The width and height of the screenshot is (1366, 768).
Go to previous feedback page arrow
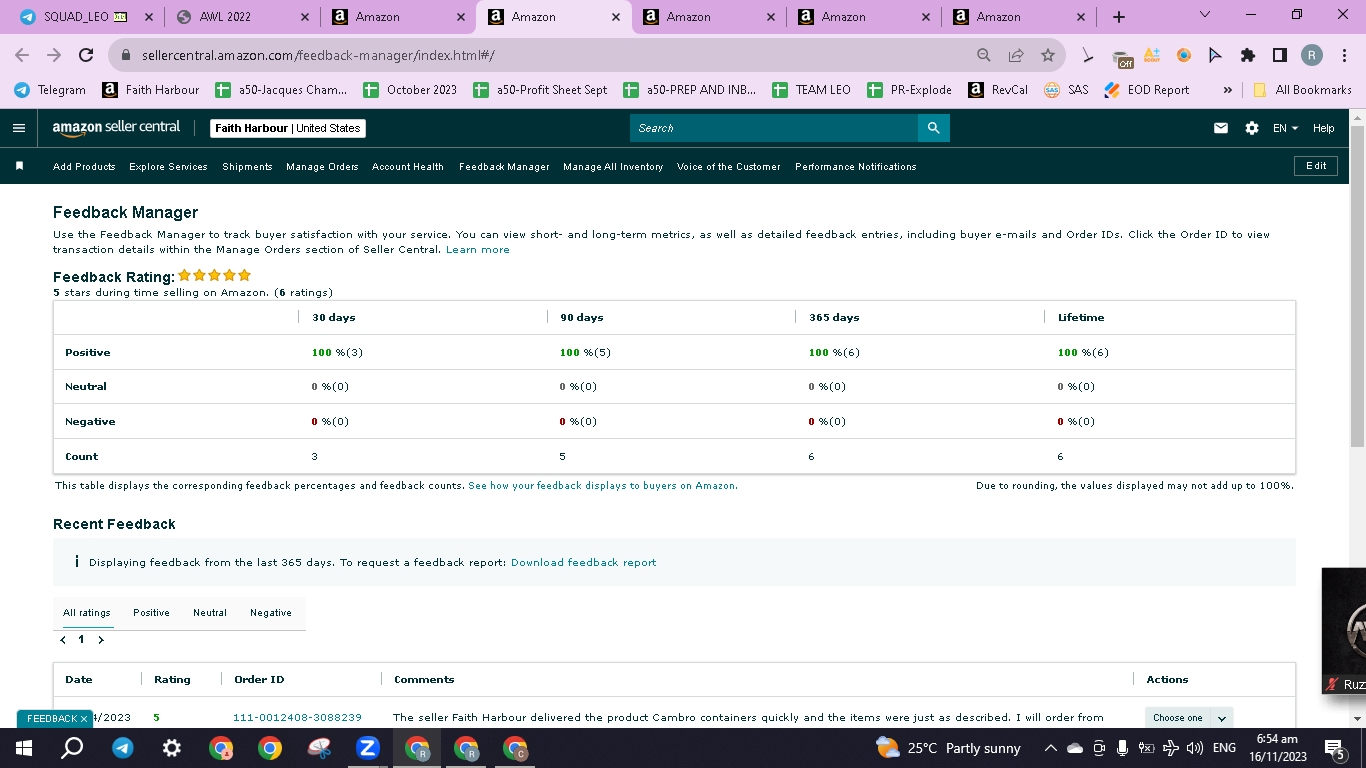pos(64,640)
